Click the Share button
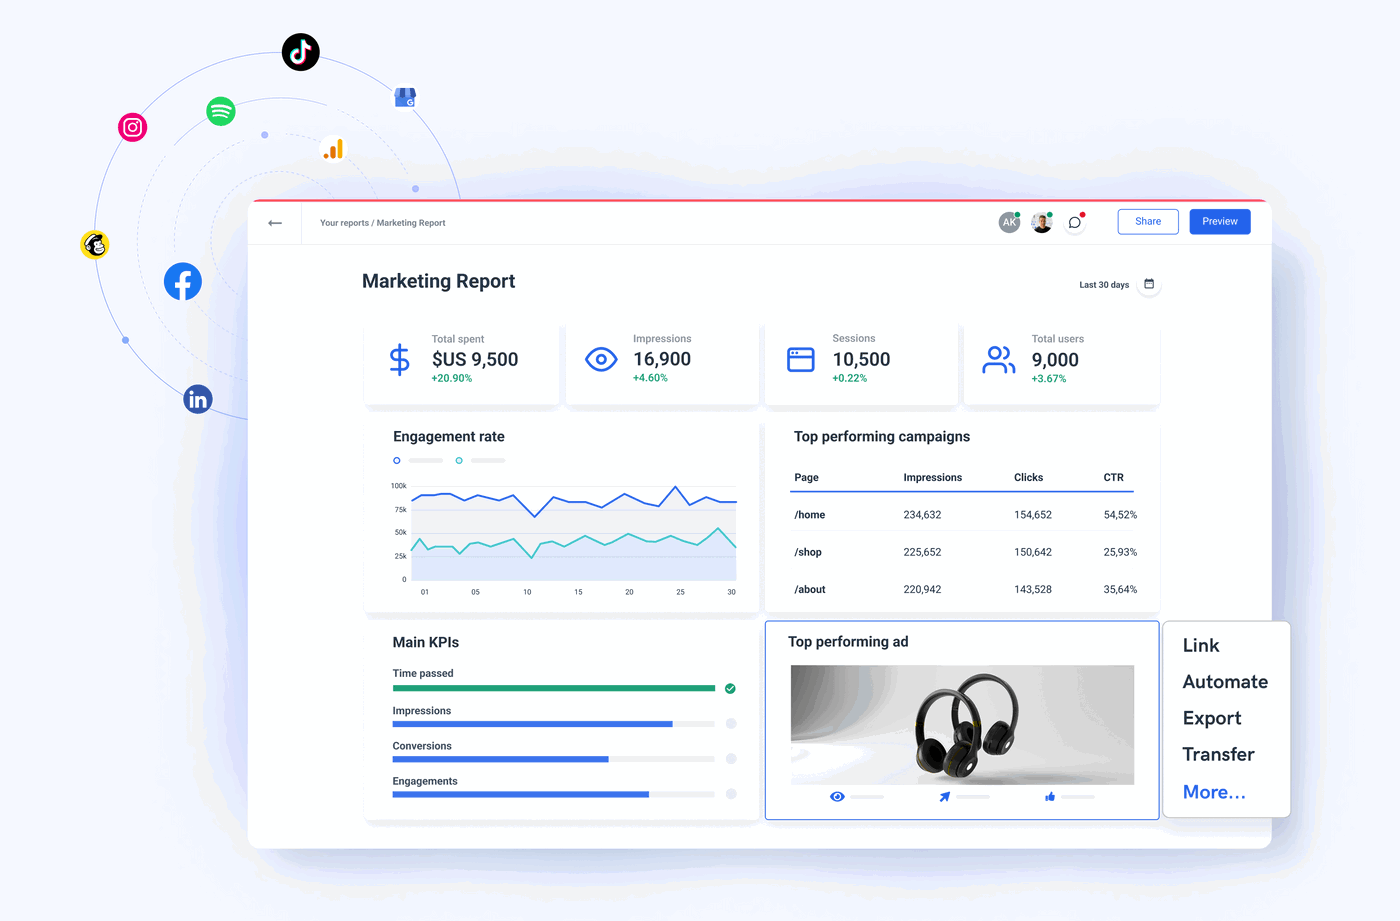The width and height of the screenshot is (1400, 921). click(x=1147, y=221)
